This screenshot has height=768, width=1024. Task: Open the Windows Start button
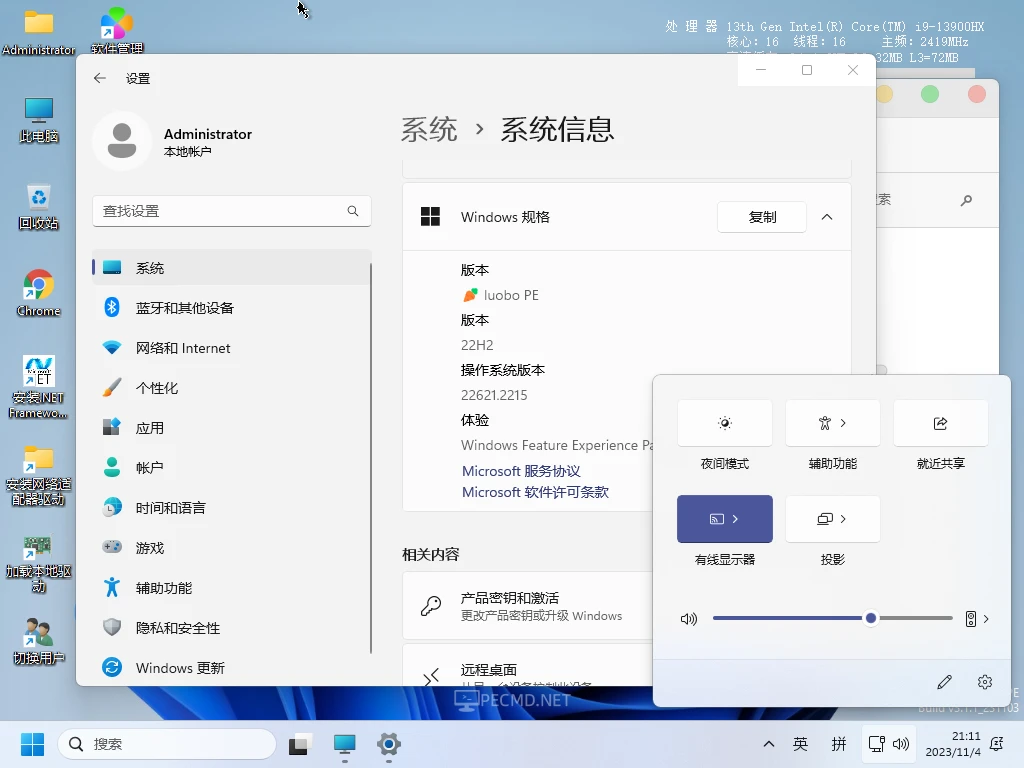(32, 744)
